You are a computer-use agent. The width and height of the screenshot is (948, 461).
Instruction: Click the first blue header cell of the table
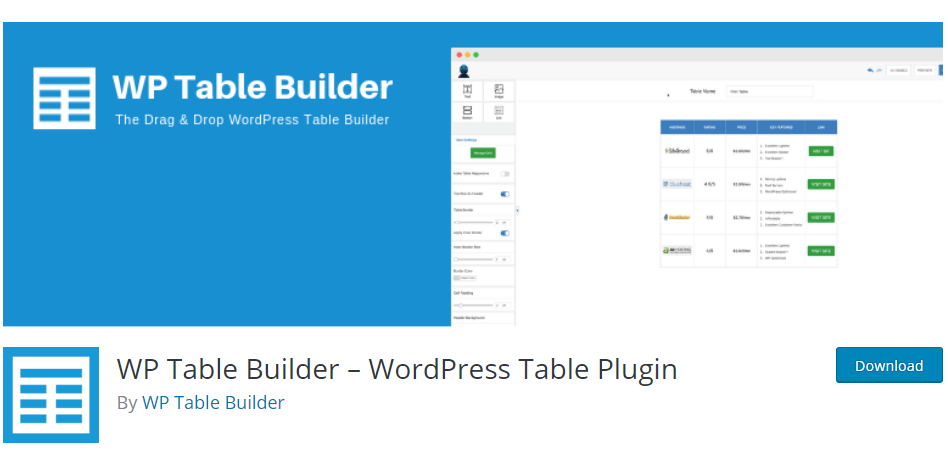677,127
